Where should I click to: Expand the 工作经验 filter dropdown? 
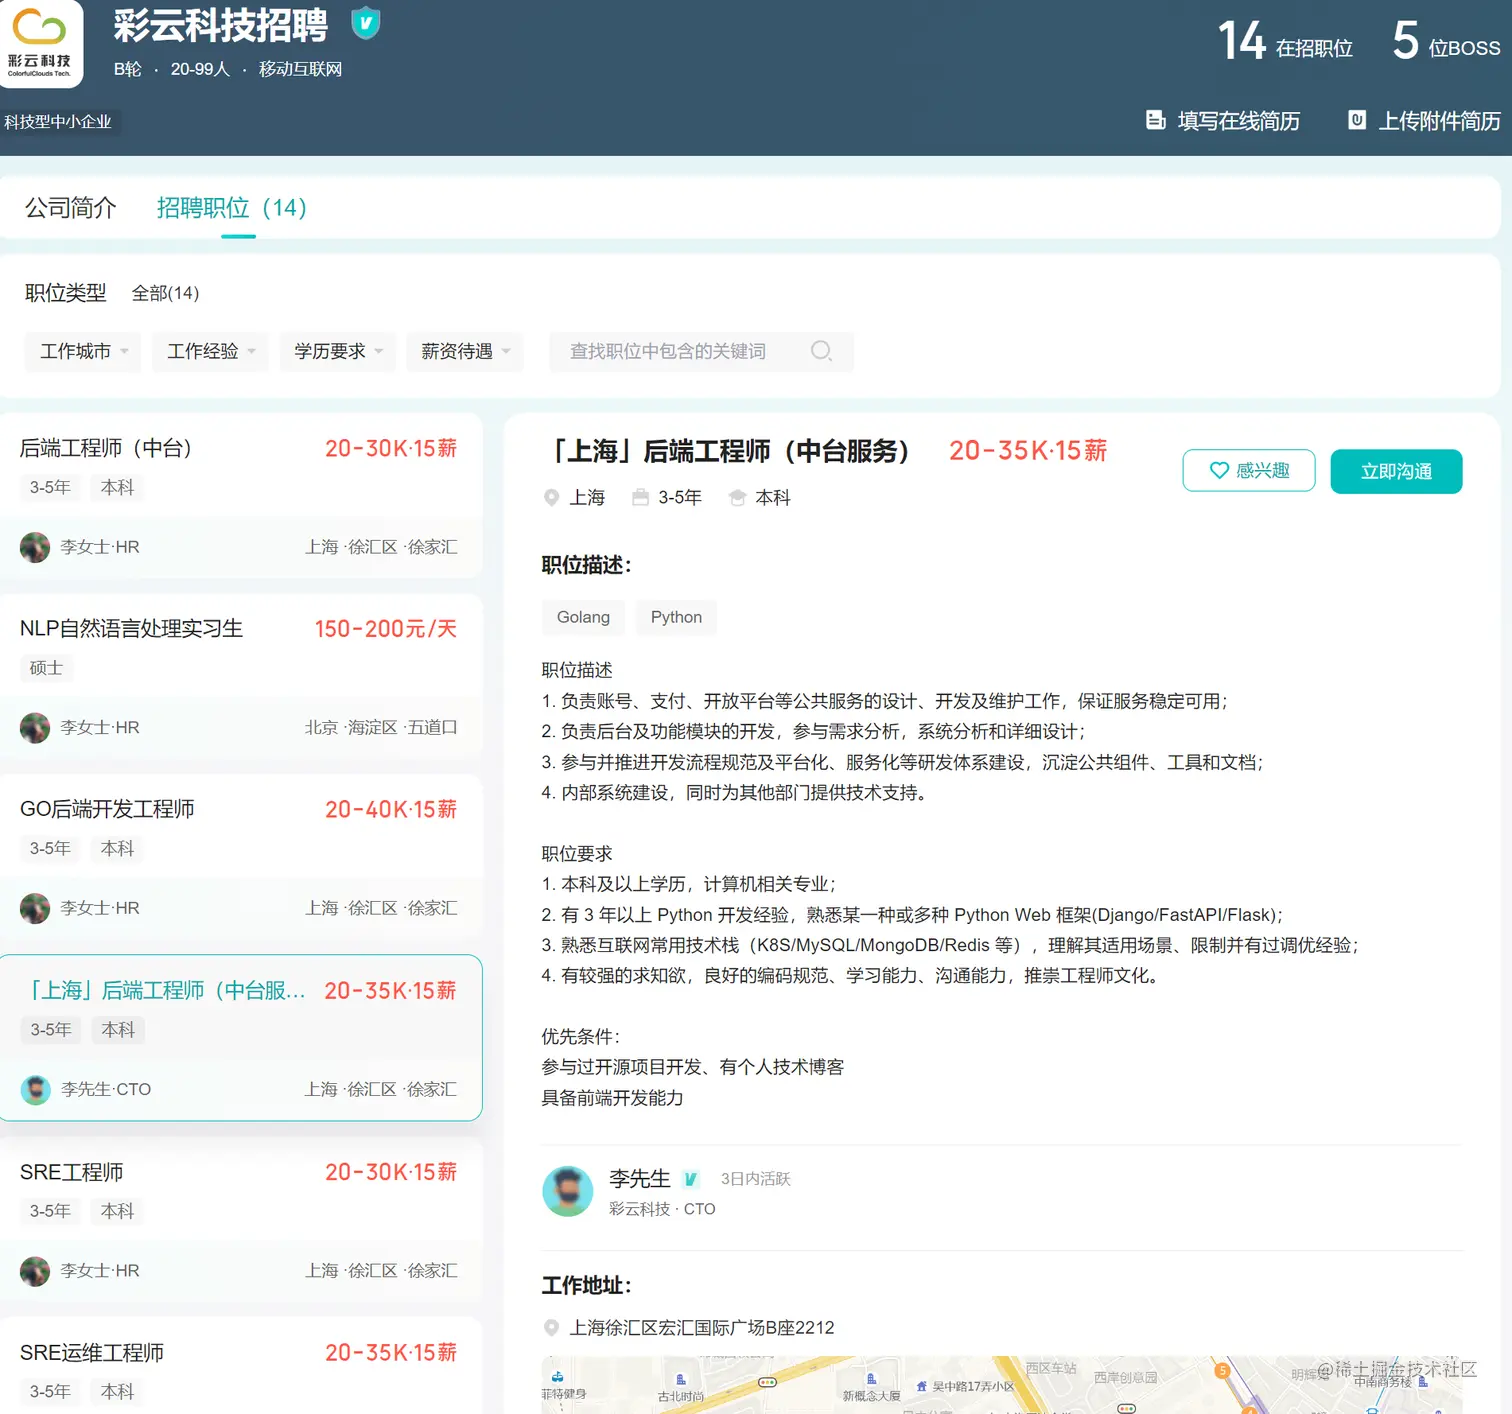(209, 351)
